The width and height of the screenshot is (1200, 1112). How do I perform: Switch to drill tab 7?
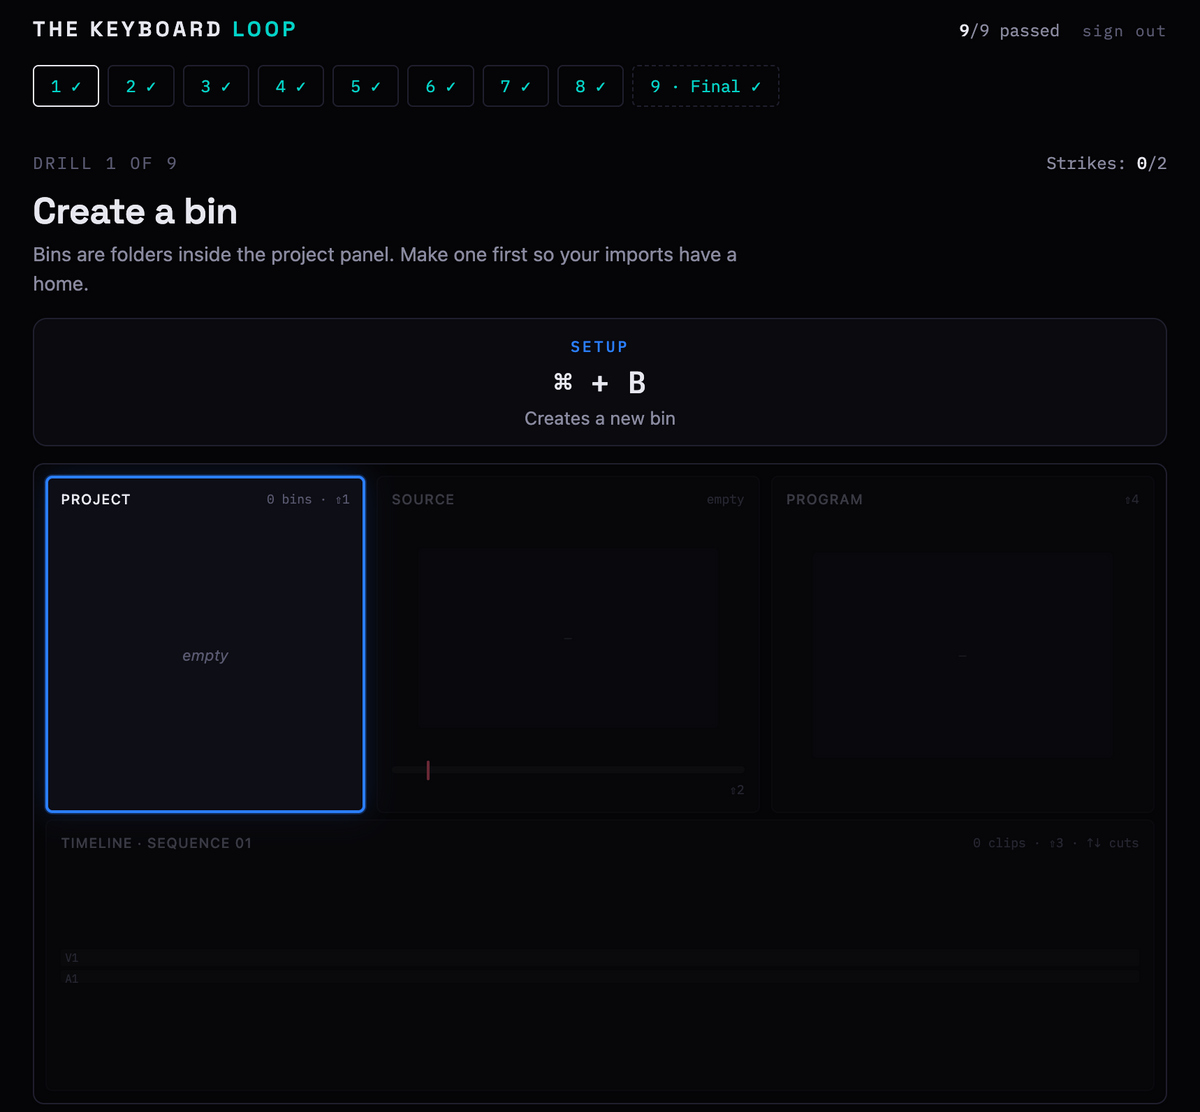click(x=516, y=86)
